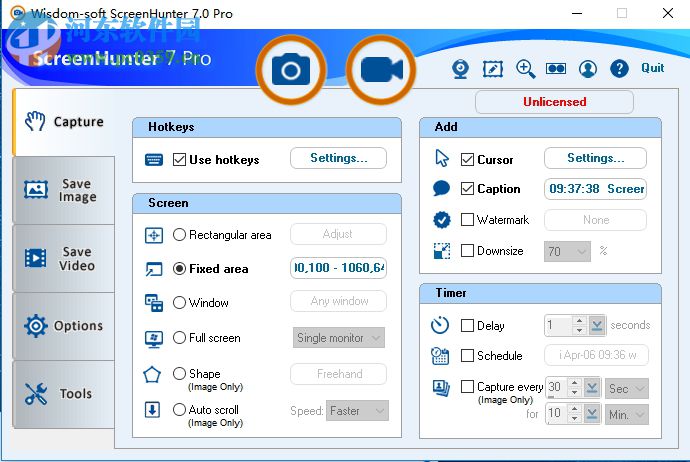Click the dual-lens recorder icon

coord(556,69)
